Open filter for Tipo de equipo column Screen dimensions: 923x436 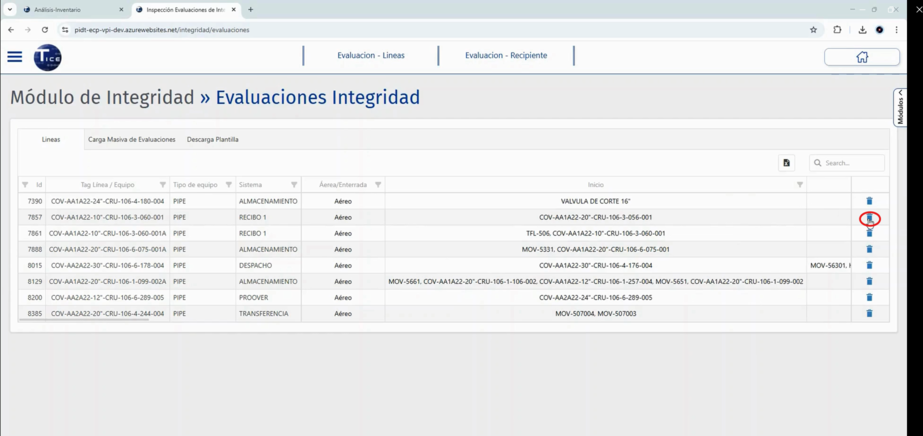[x=229, y=185]
